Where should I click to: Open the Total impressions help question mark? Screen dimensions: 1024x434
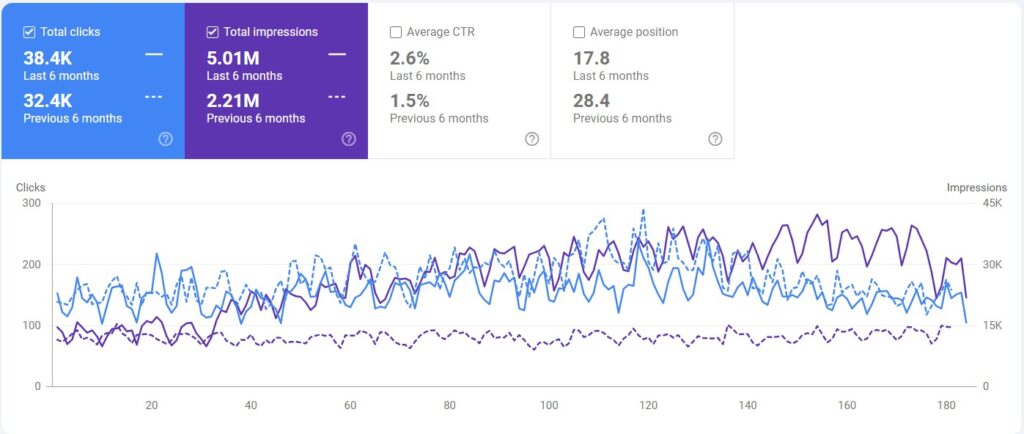348,139
